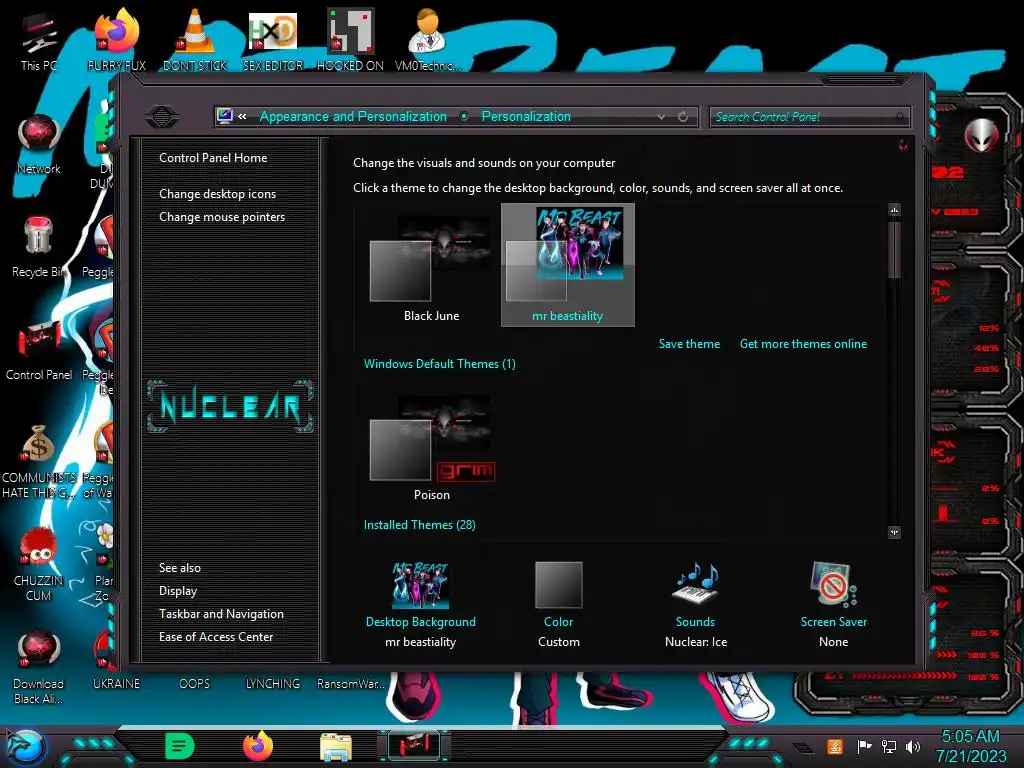Click the Screen Saver icon
The width and height of the screenshot is (1024, 768).
point(833,584)
